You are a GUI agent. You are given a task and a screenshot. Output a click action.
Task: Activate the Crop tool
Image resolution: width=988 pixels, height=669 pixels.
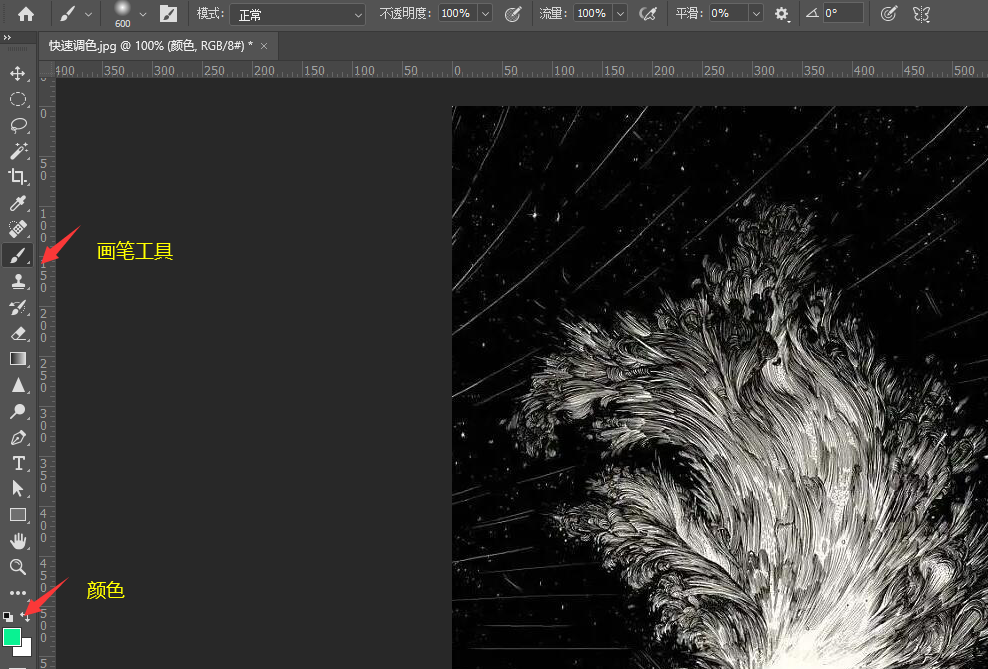click(x=18, y=177)
